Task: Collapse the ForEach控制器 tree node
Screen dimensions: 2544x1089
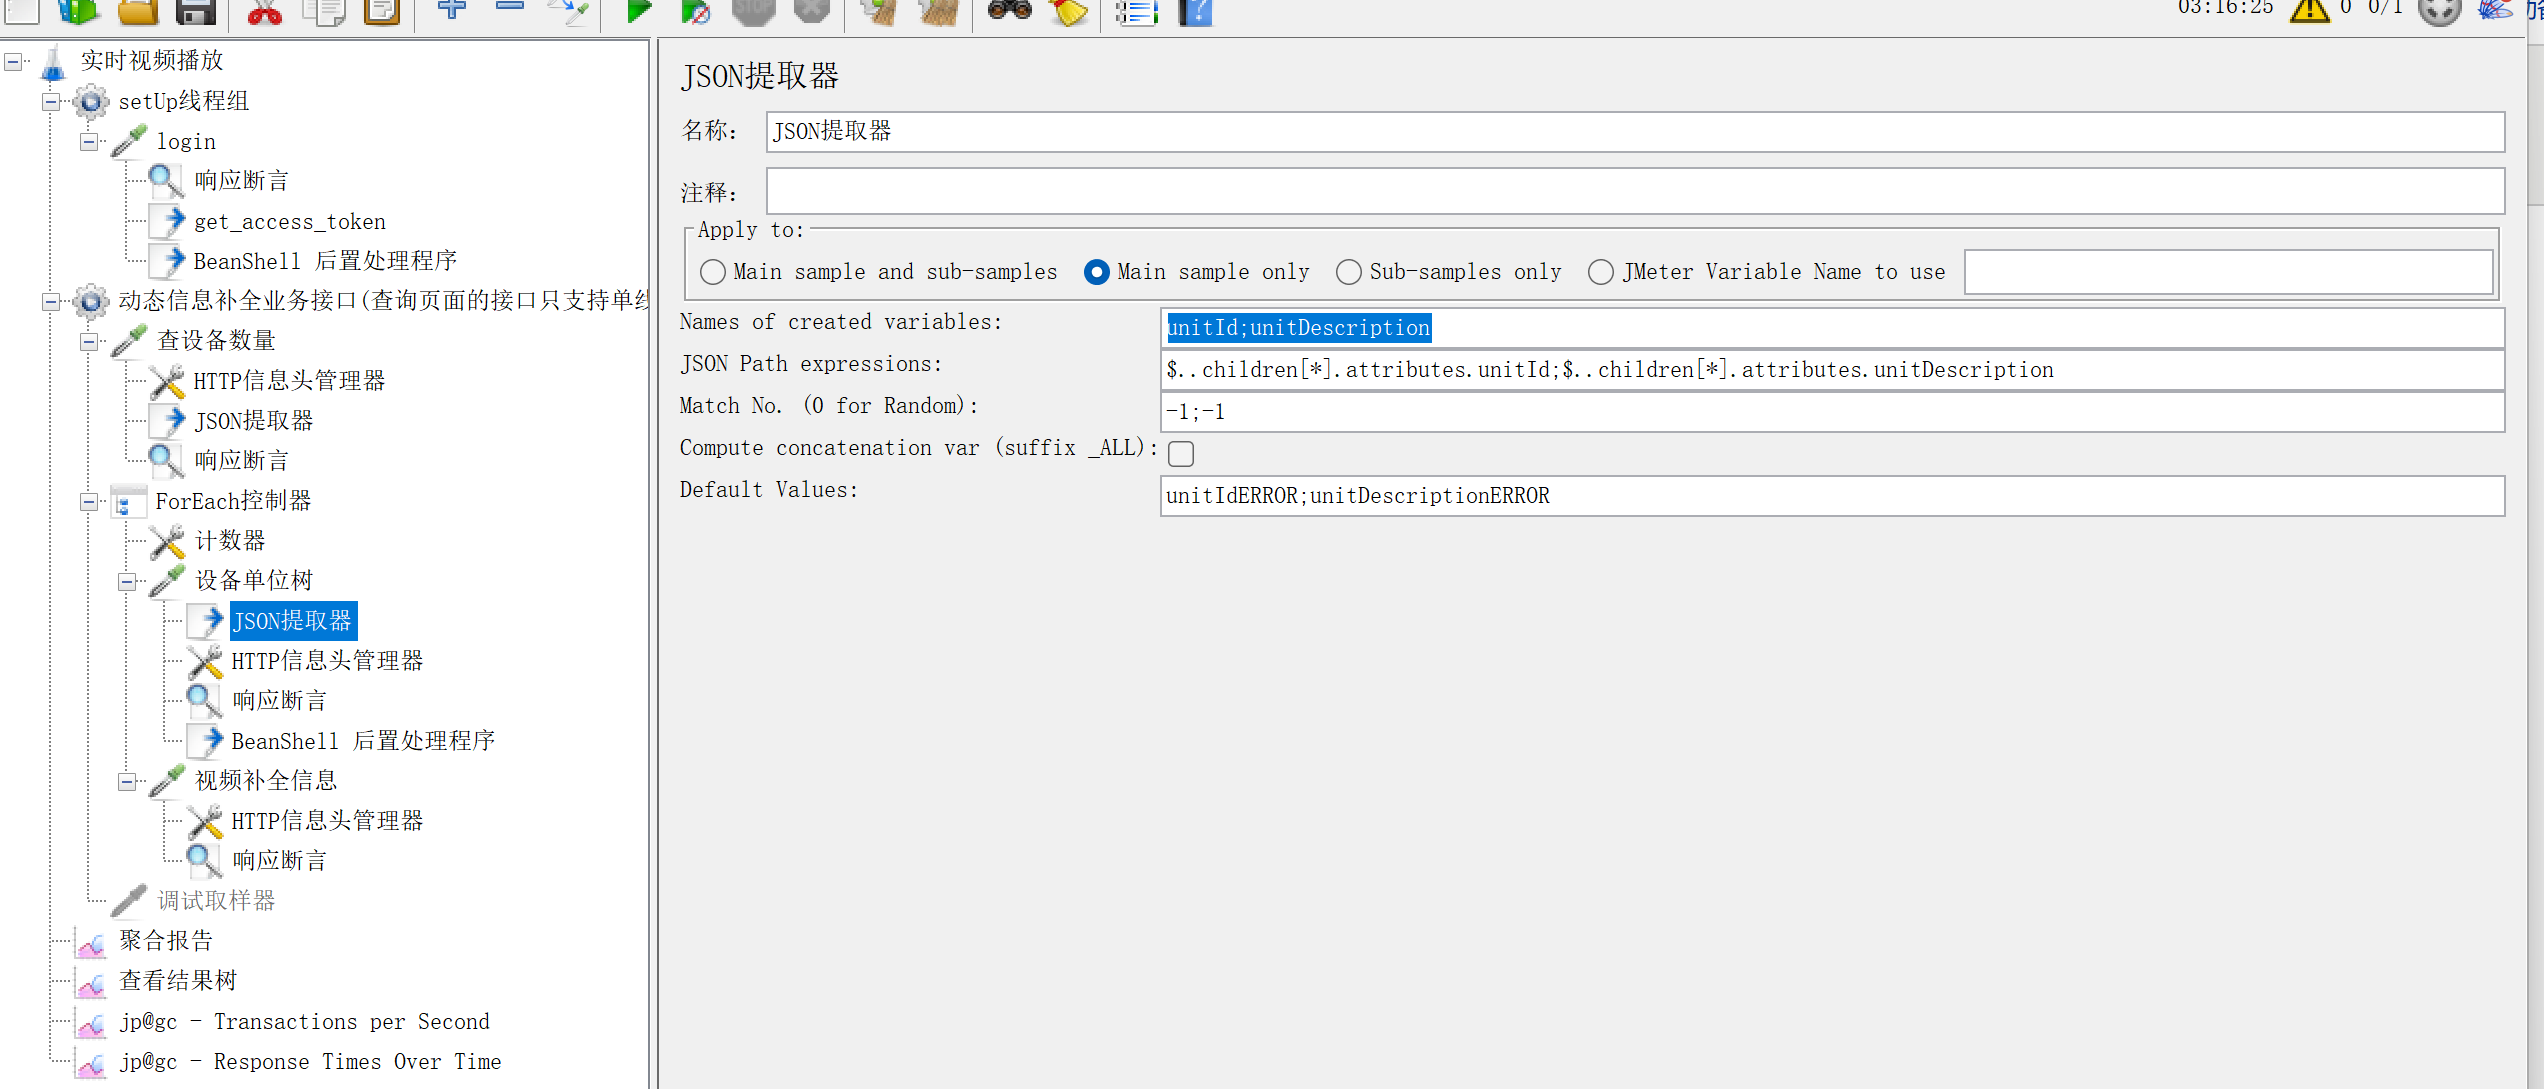Action: (x=89, y=502)
